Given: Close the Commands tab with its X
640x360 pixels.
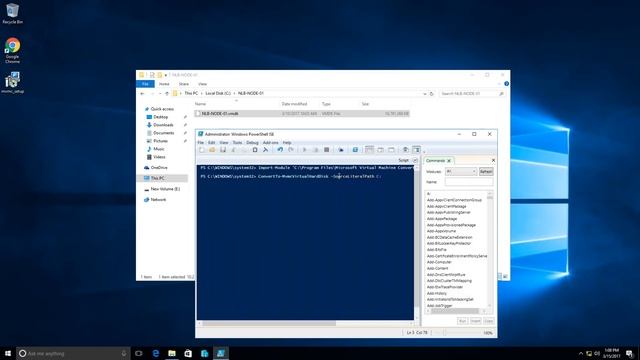Looking at the screenshot, I should [449, 161].
